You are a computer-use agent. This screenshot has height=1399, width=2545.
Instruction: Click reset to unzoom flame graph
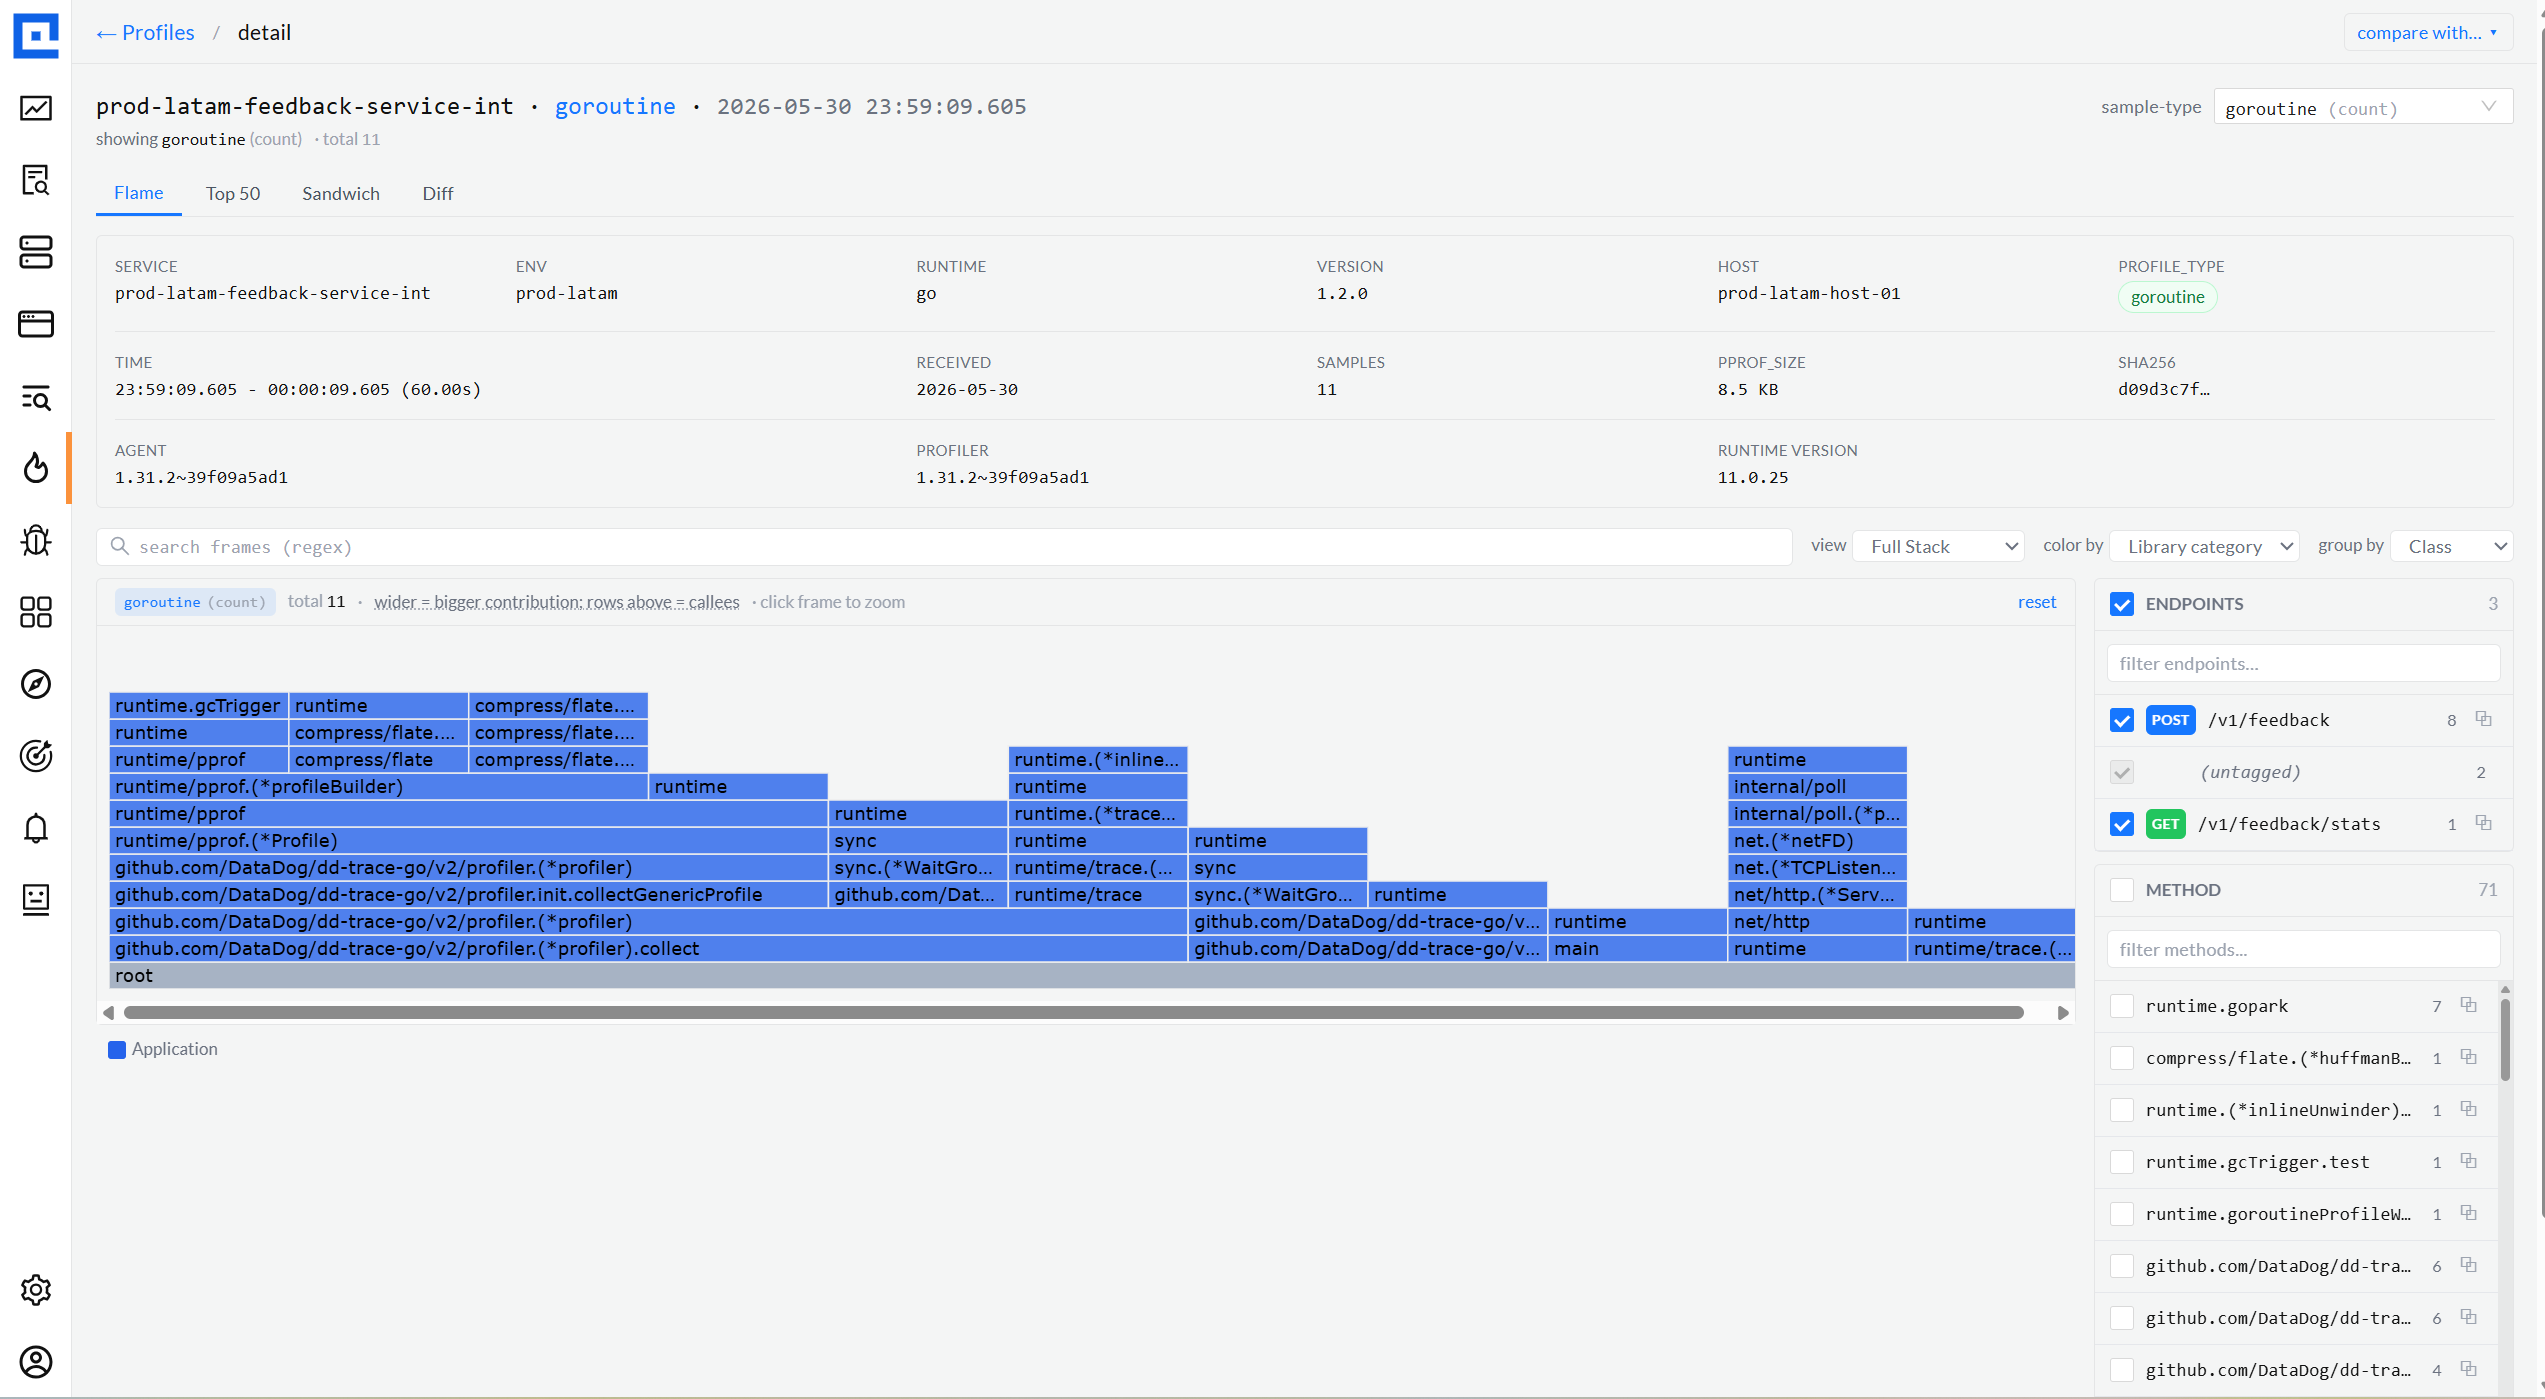(2037, 602)
